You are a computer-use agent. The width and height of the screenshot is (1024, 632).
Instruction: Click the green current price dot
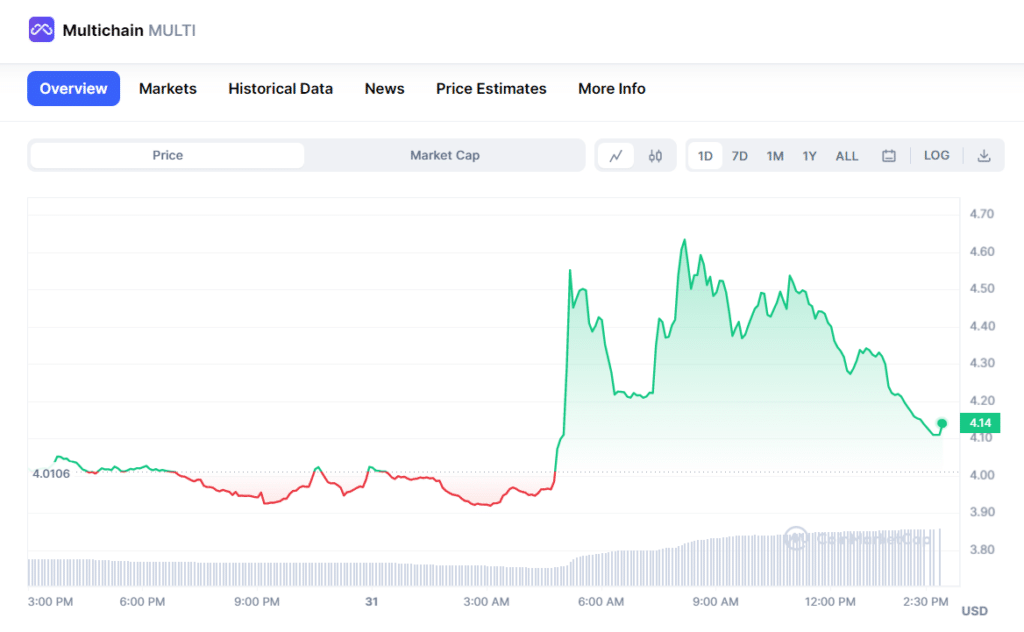point(941,423)
